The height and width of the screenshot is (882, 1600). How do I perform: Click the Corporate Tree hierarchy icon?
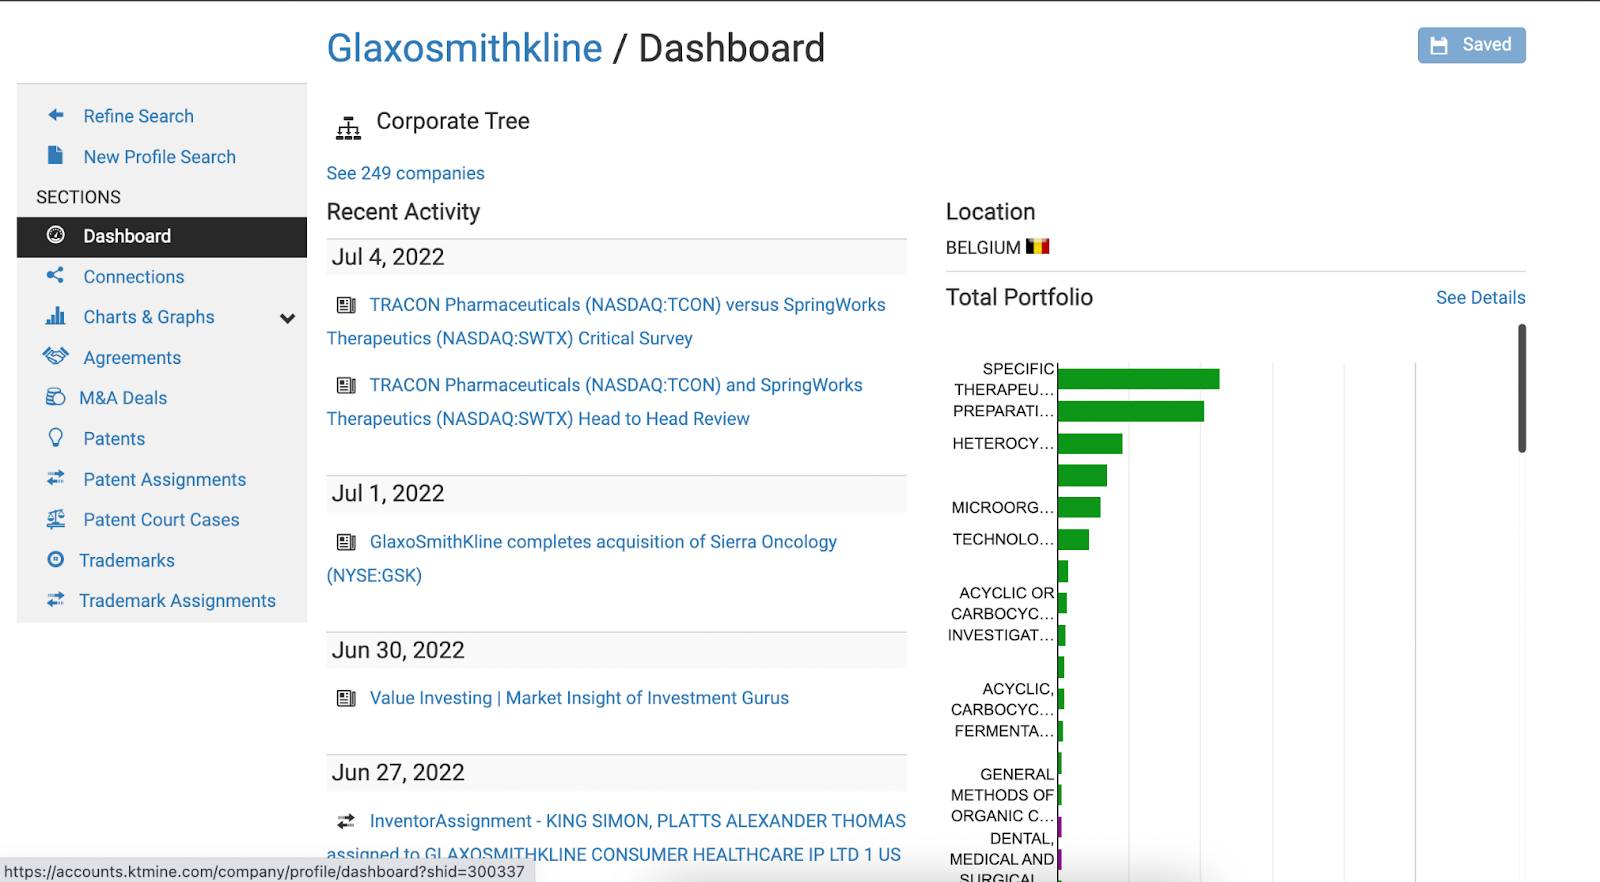[x=348, y=128]
